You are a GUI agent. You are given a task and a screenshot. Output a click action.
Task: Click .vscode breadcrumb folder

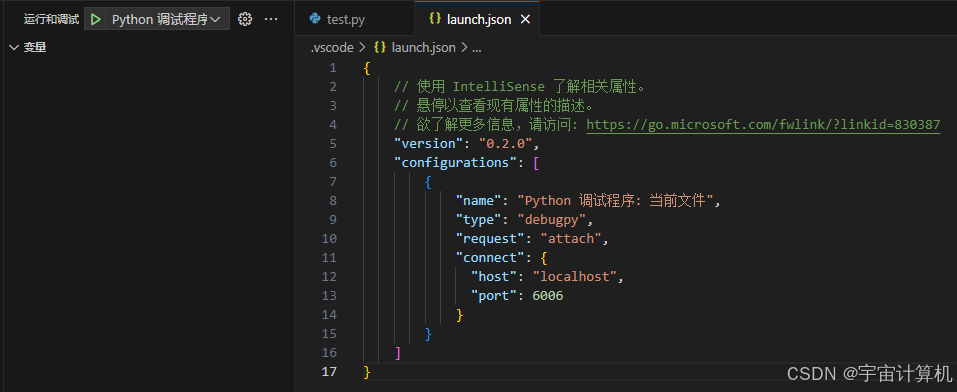(332, 48)
